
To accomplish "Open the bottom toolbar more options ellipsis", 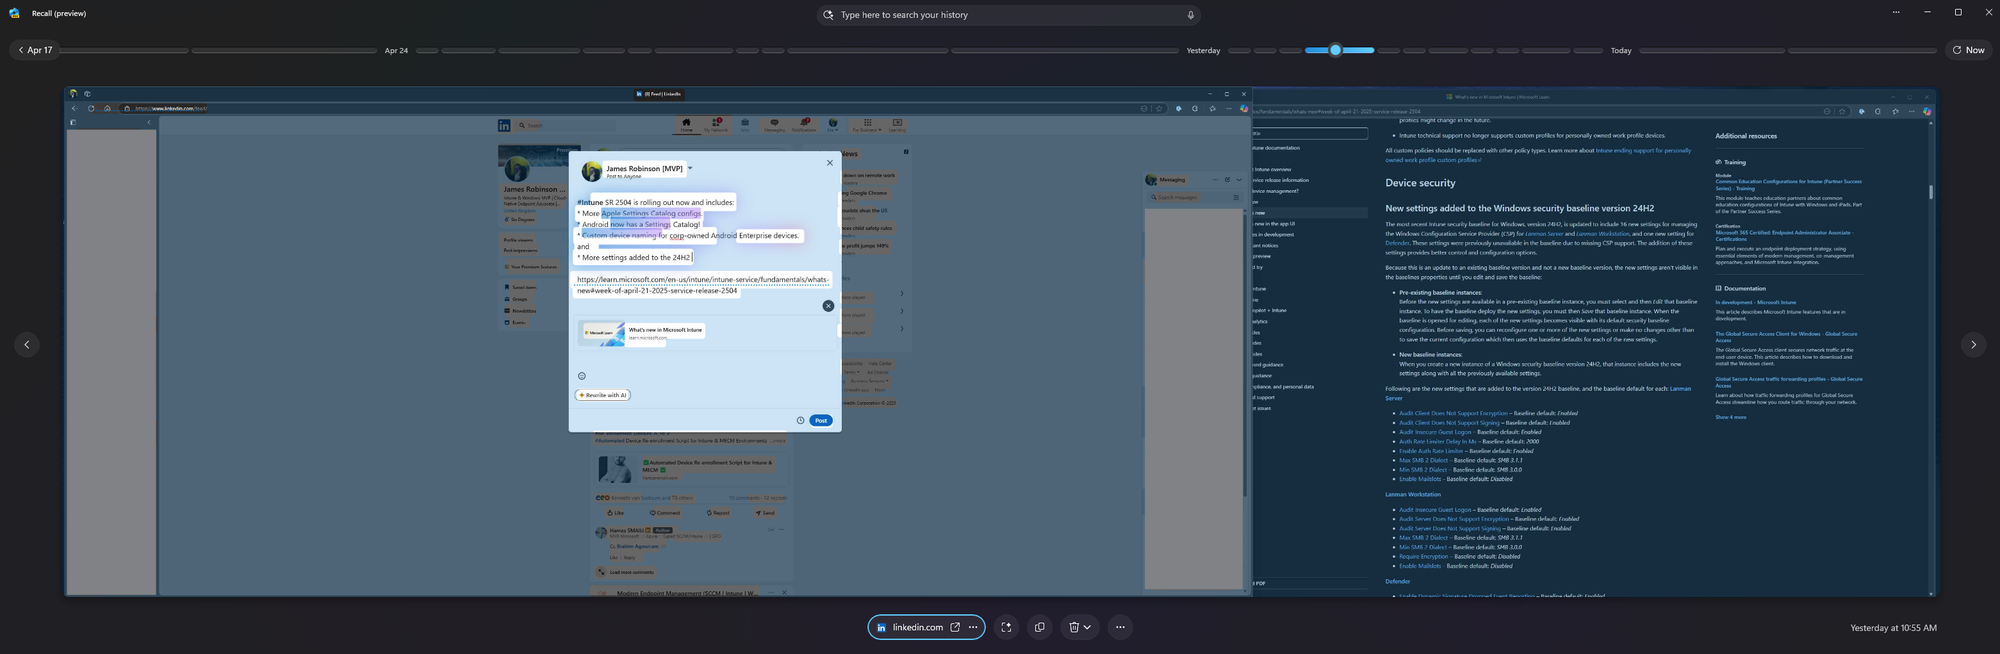I will point(1120,627).
